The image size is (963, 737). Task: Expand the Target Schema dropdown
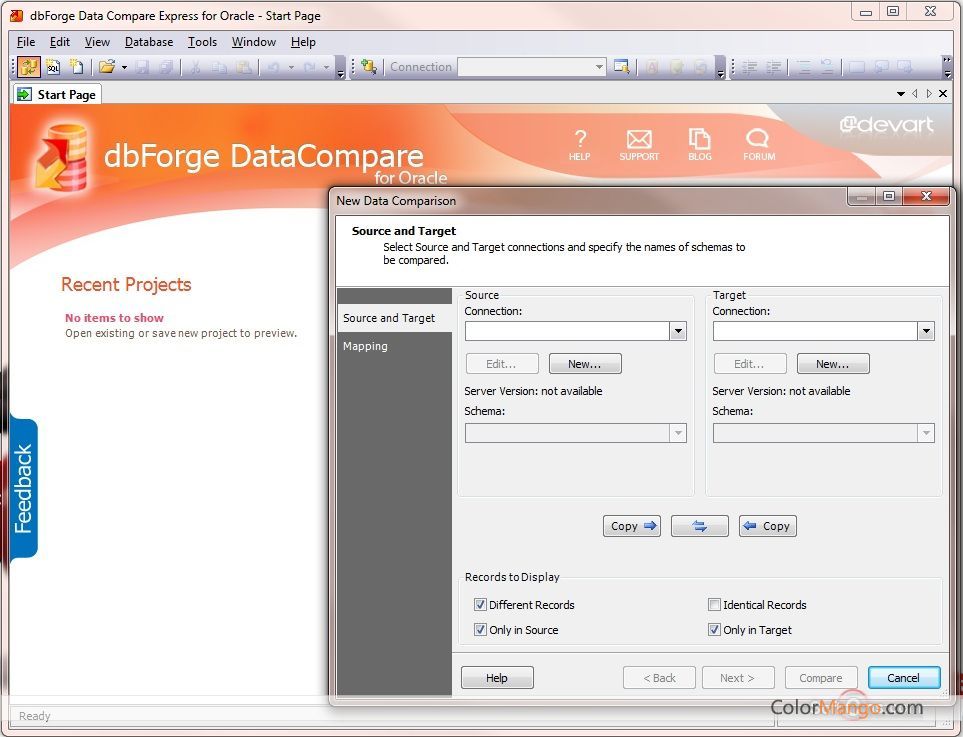926,432
